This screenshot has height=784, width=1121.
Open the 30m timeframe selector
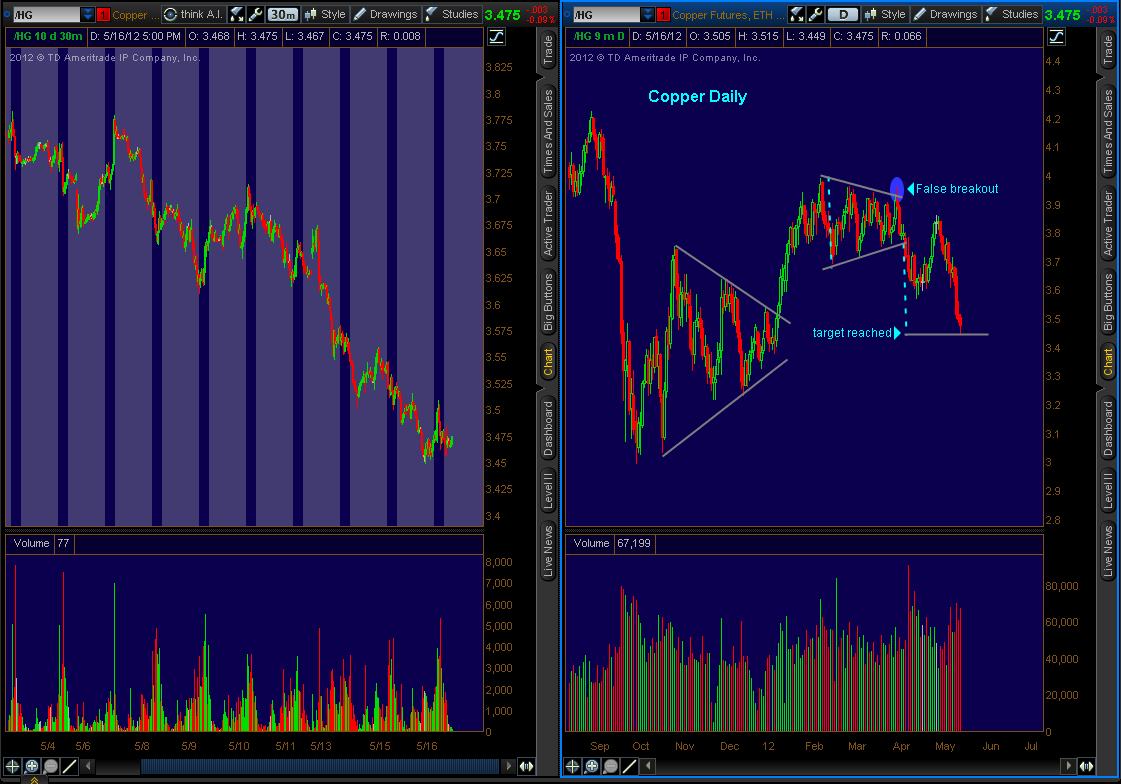(x=283, y=14)
